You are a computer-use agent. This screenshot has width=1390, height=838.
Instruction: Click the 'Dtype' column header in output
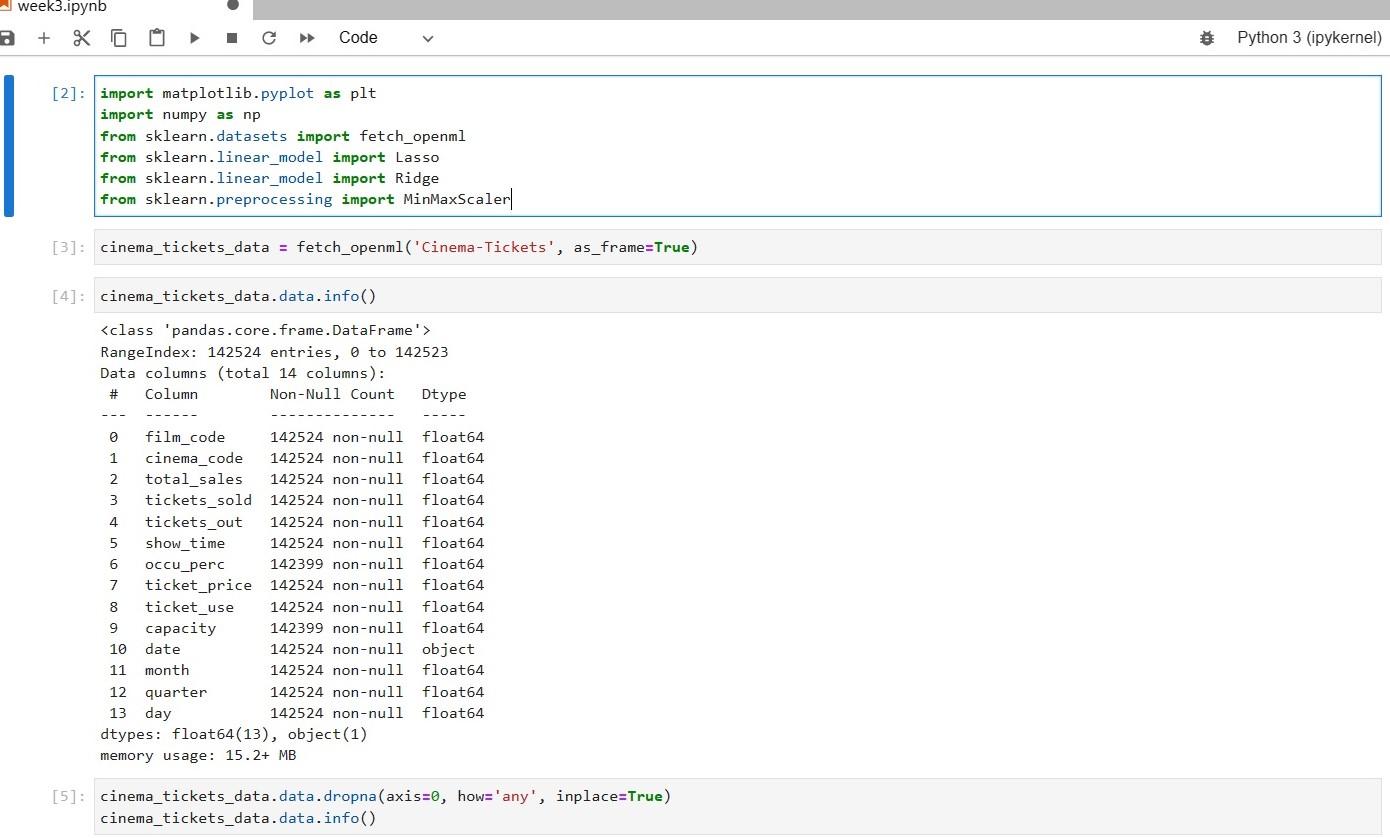click(444, 394)
